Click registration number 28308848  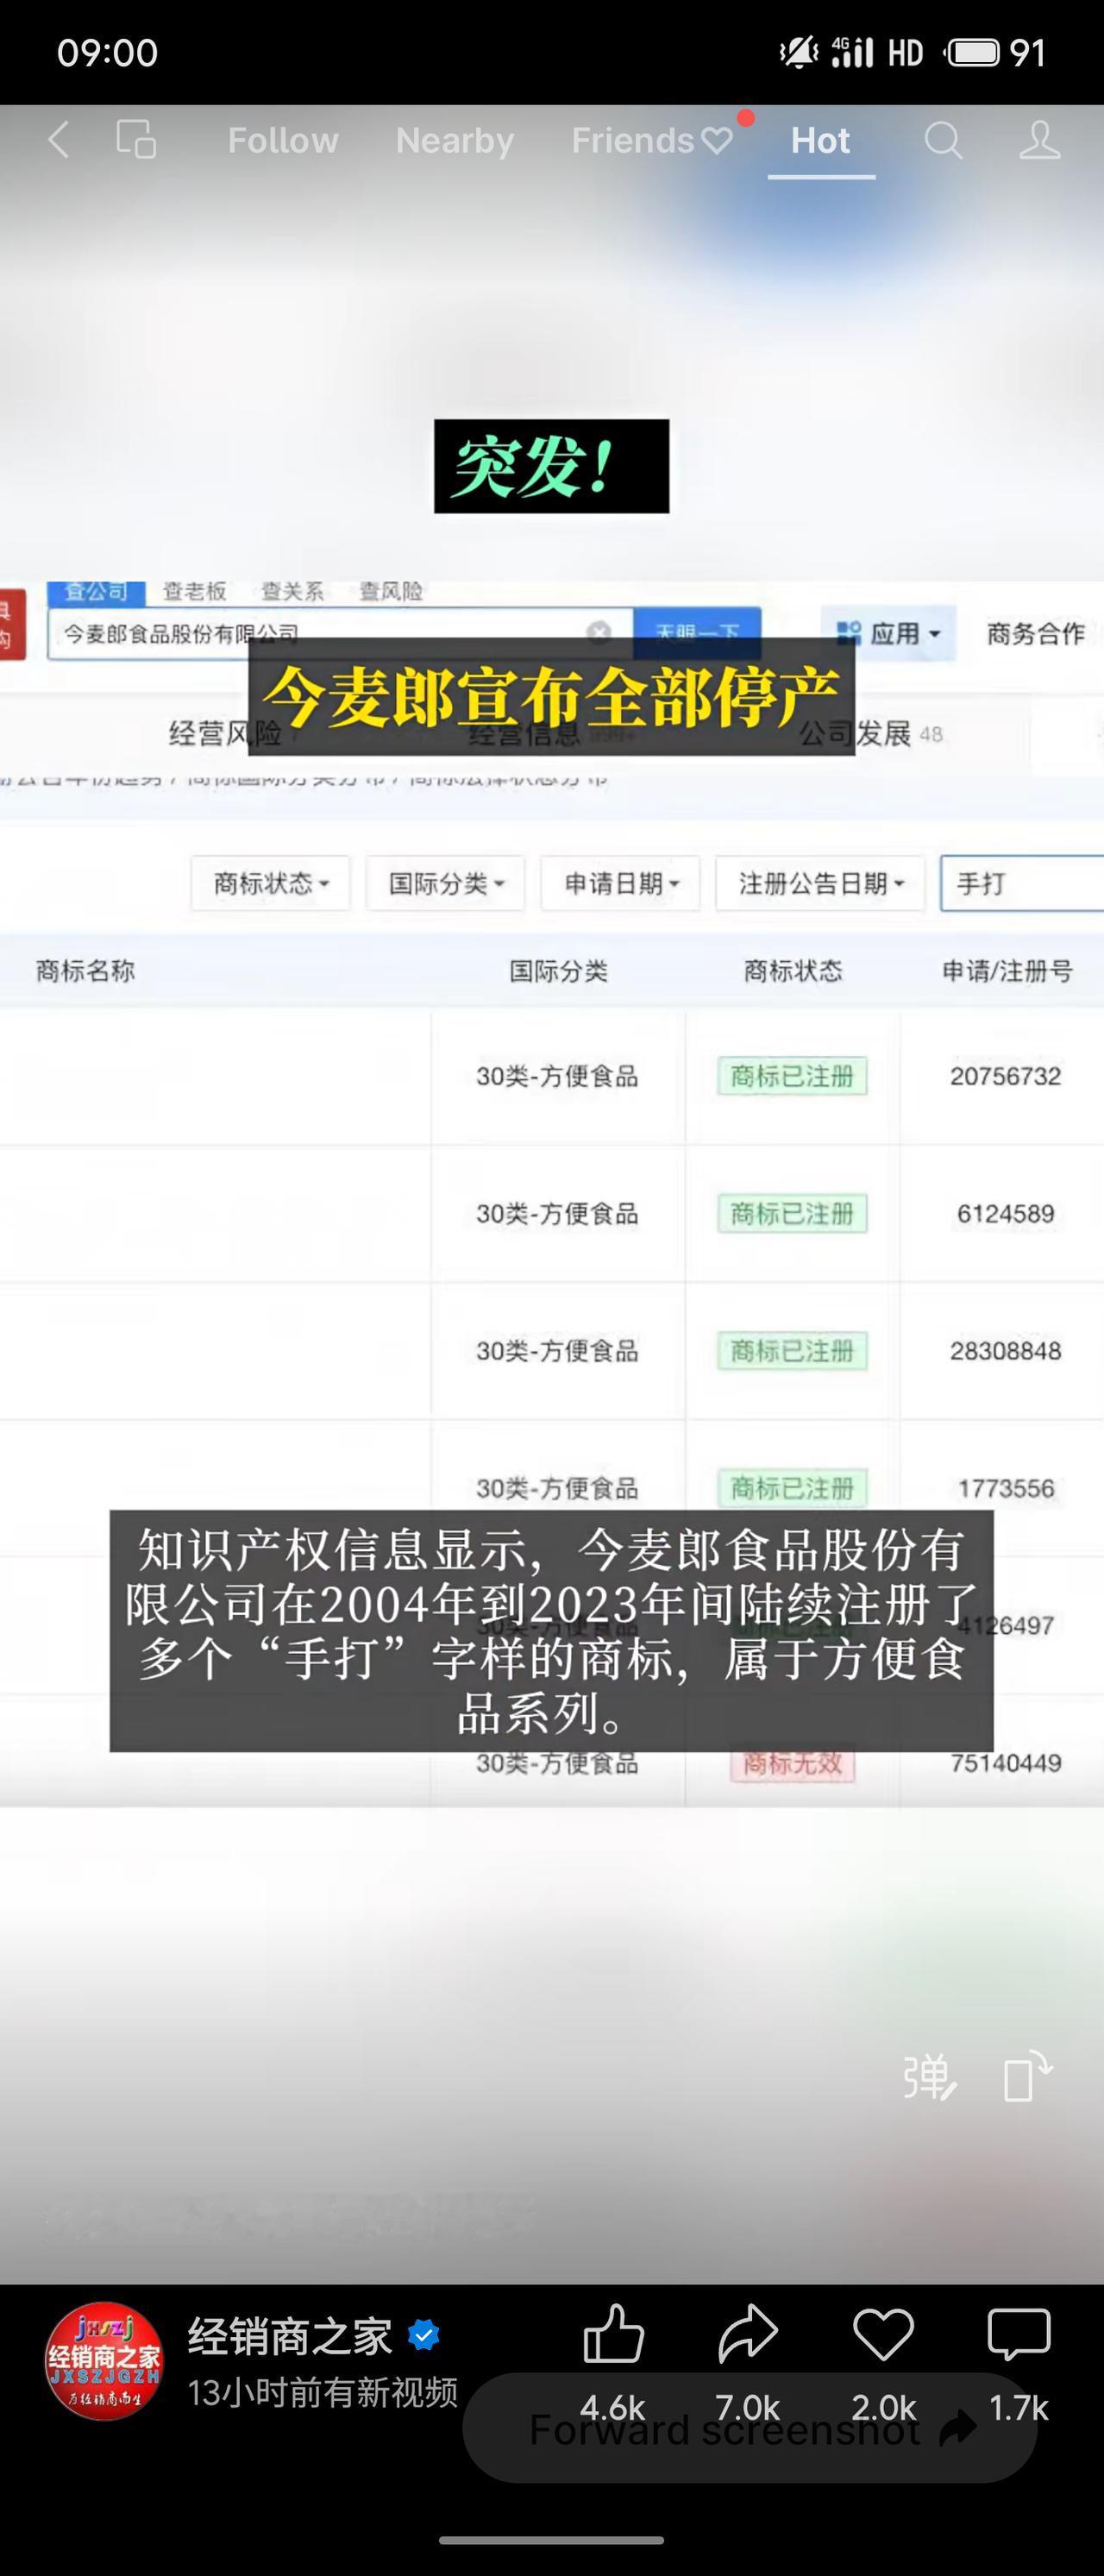tap(1005, 1350)
